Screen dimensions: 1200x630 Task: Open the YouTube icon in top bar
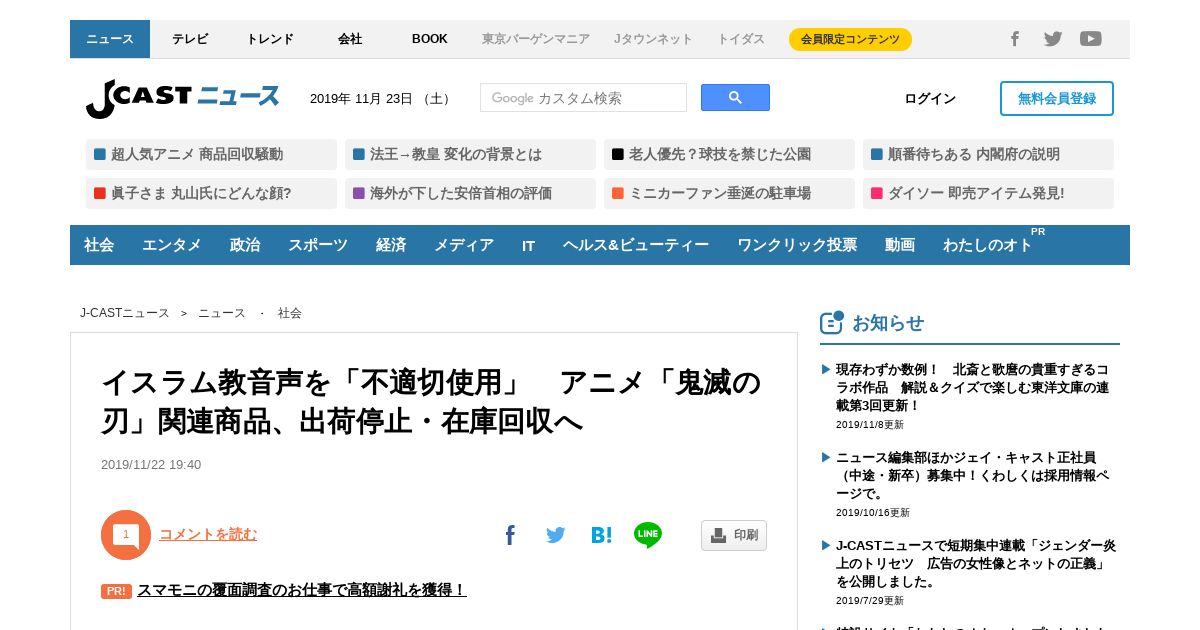tap(1091, 39)
